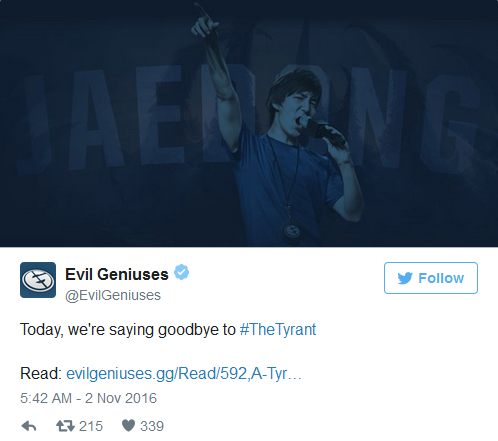Click the 5:42 AM - 2 Nov 2016 timestamp

(x=88, y=398)
